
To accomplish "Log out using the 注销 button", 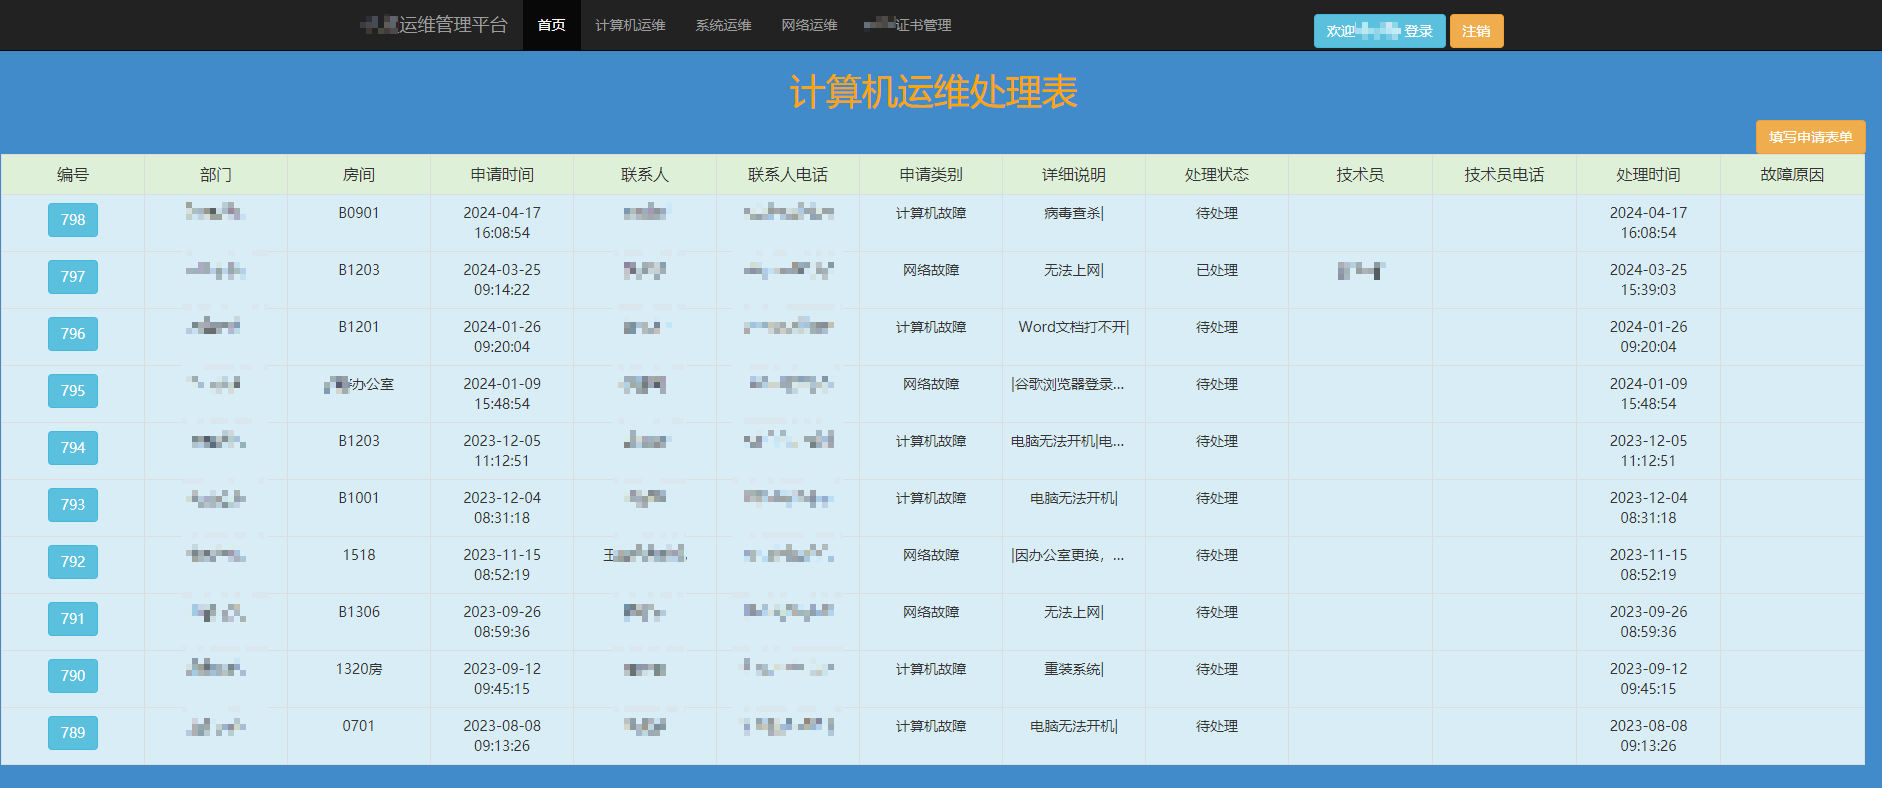I will pyautogui.click(x=1476, y=31).
